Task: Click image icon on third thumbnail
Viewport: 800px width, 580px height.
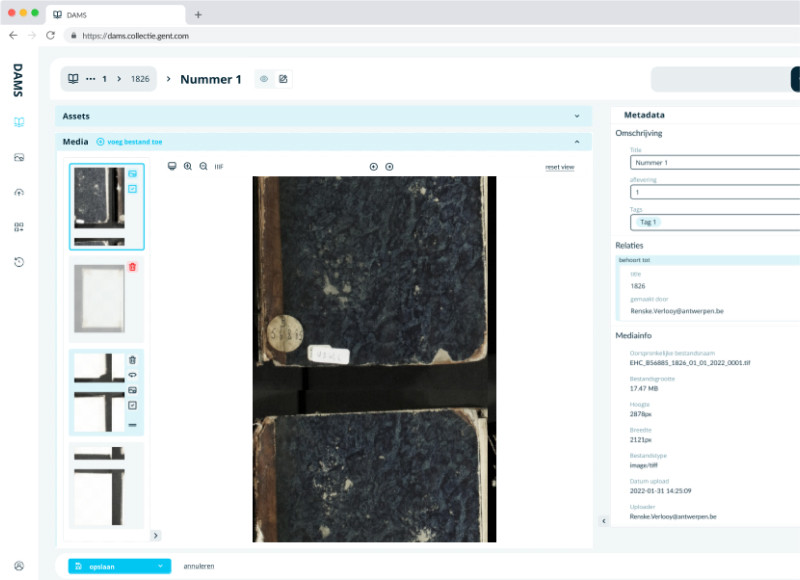Action: click(133, 390)
